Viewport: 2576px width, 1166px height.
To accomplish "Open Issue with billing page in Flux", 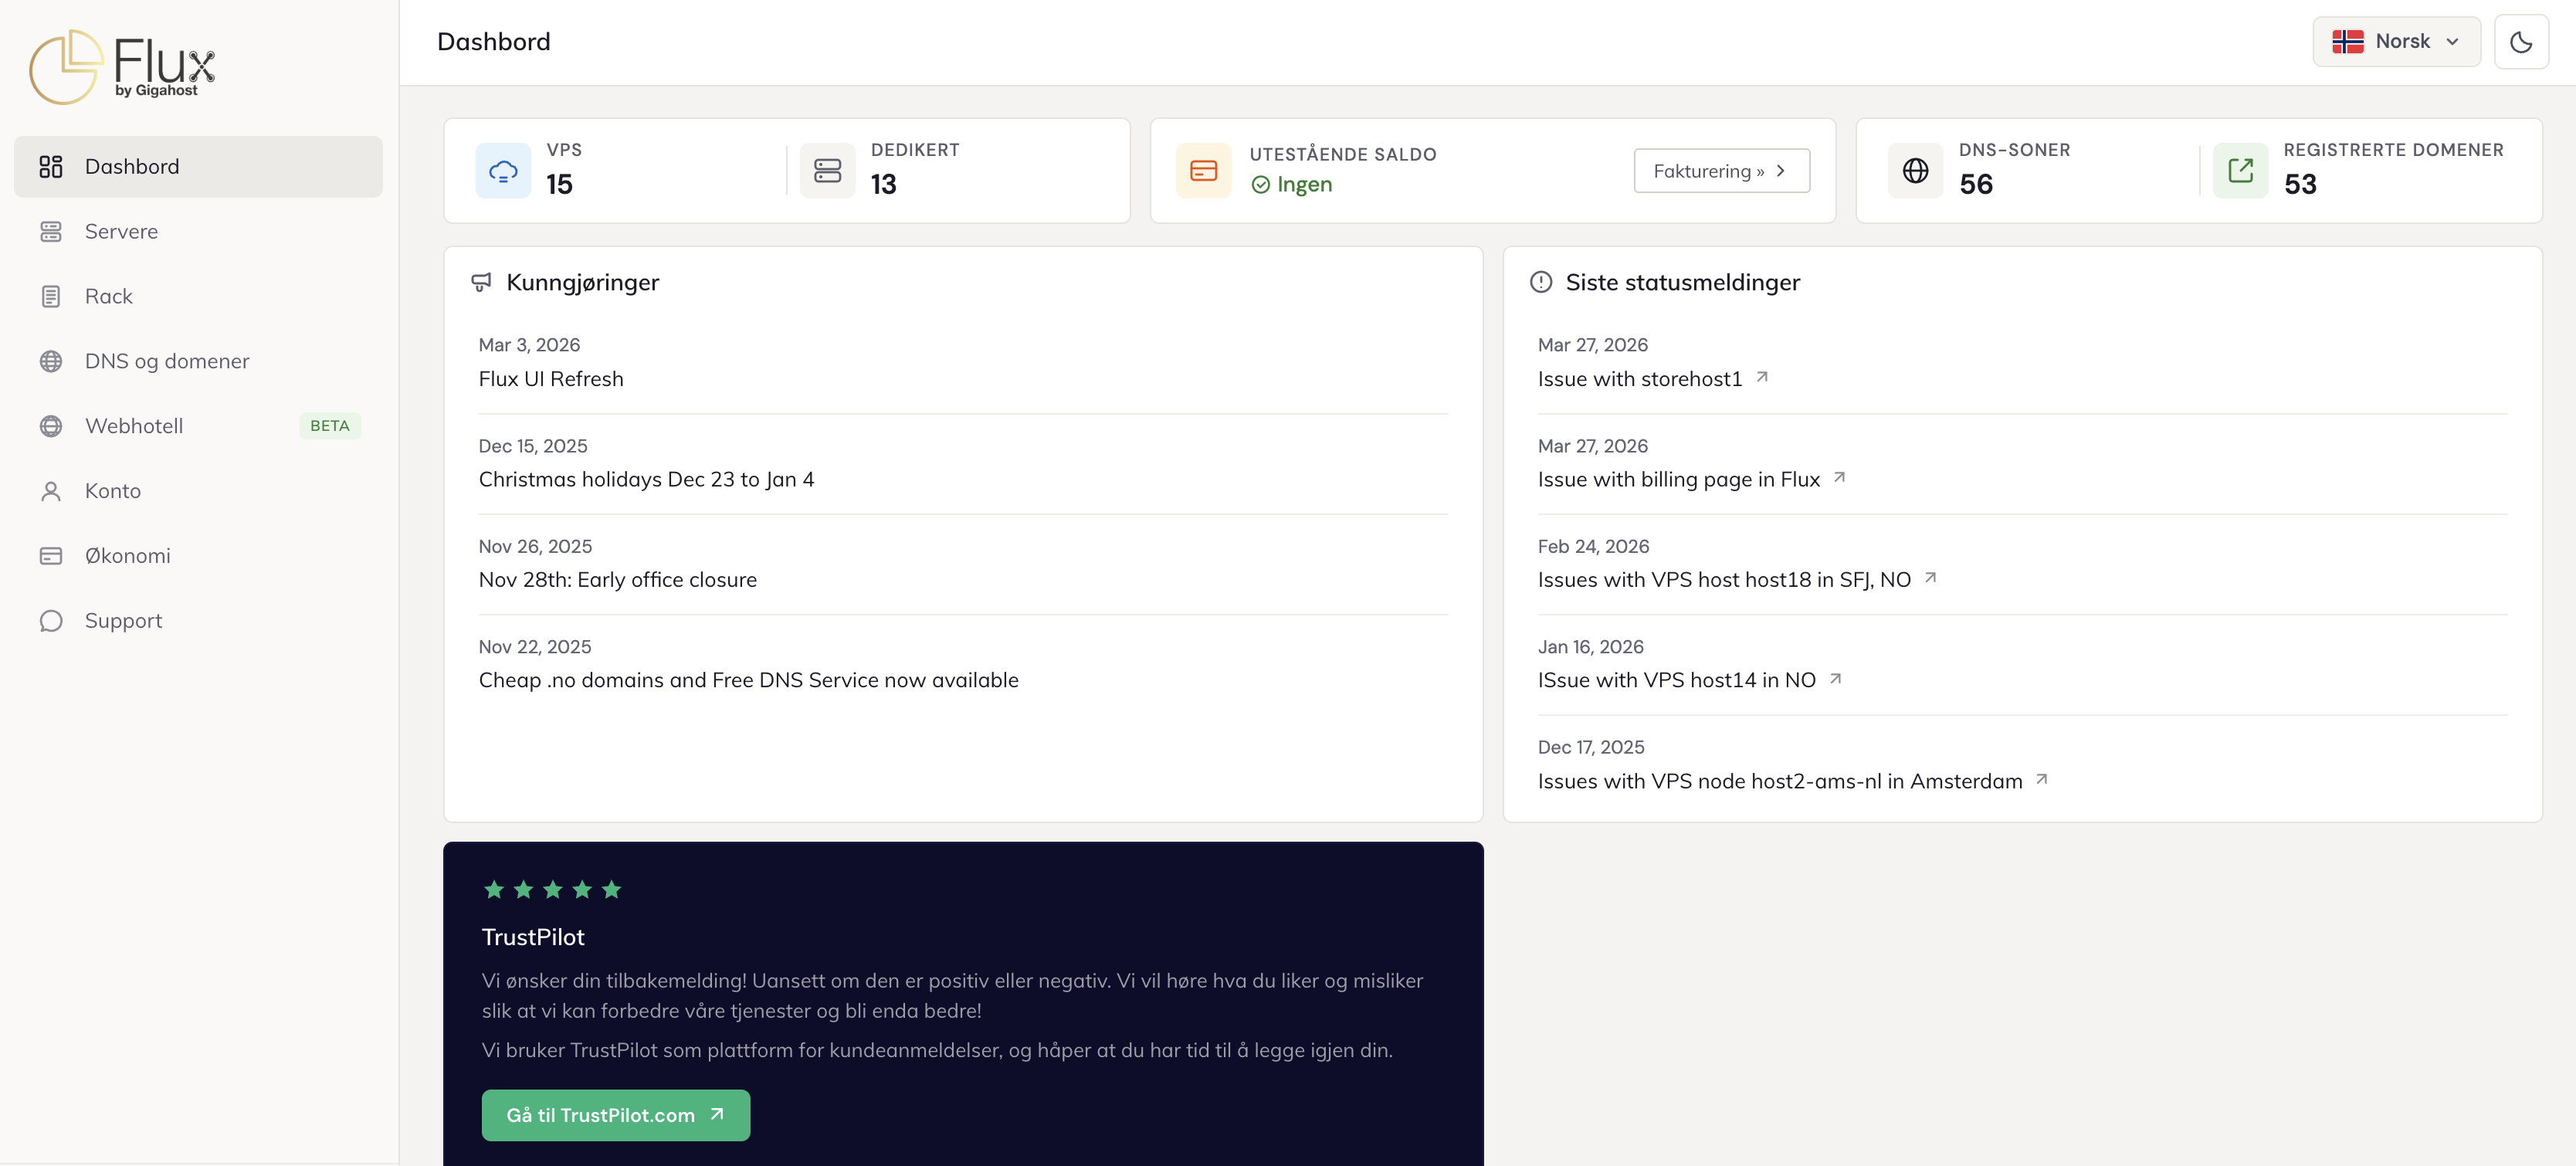I will click(1678, 480).
